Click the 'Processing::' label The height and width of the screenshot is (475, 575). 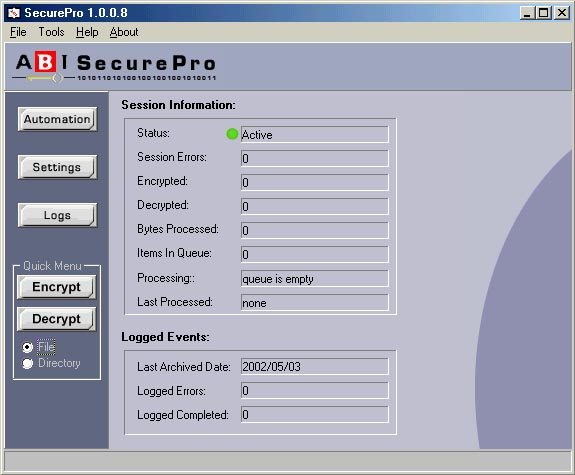tap(166, 278)
